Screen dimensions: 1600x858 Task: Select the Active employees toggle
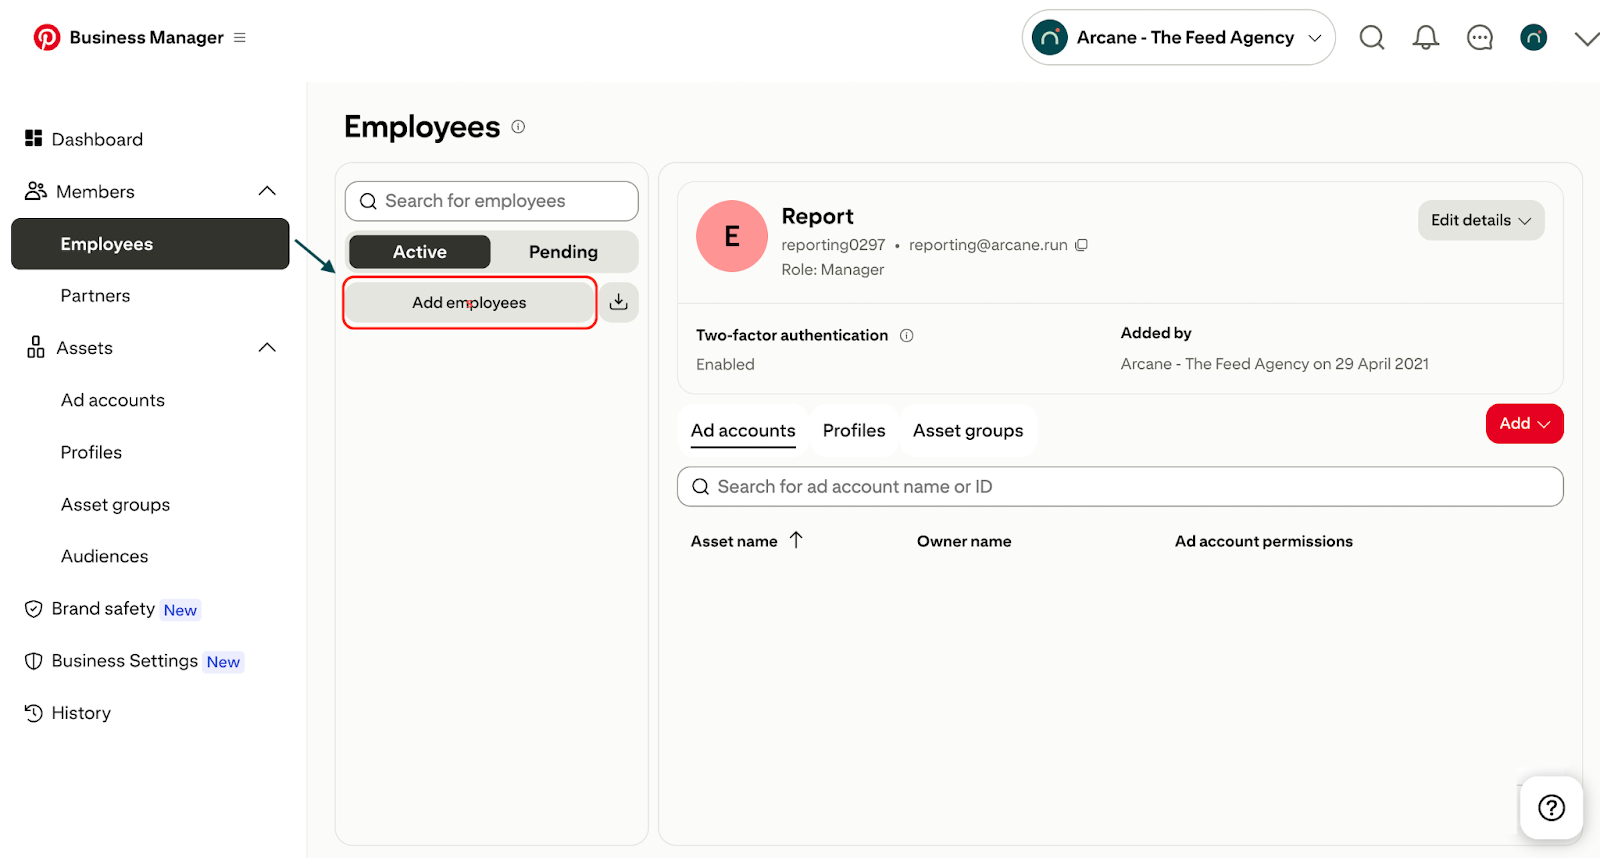click(419, 252)
